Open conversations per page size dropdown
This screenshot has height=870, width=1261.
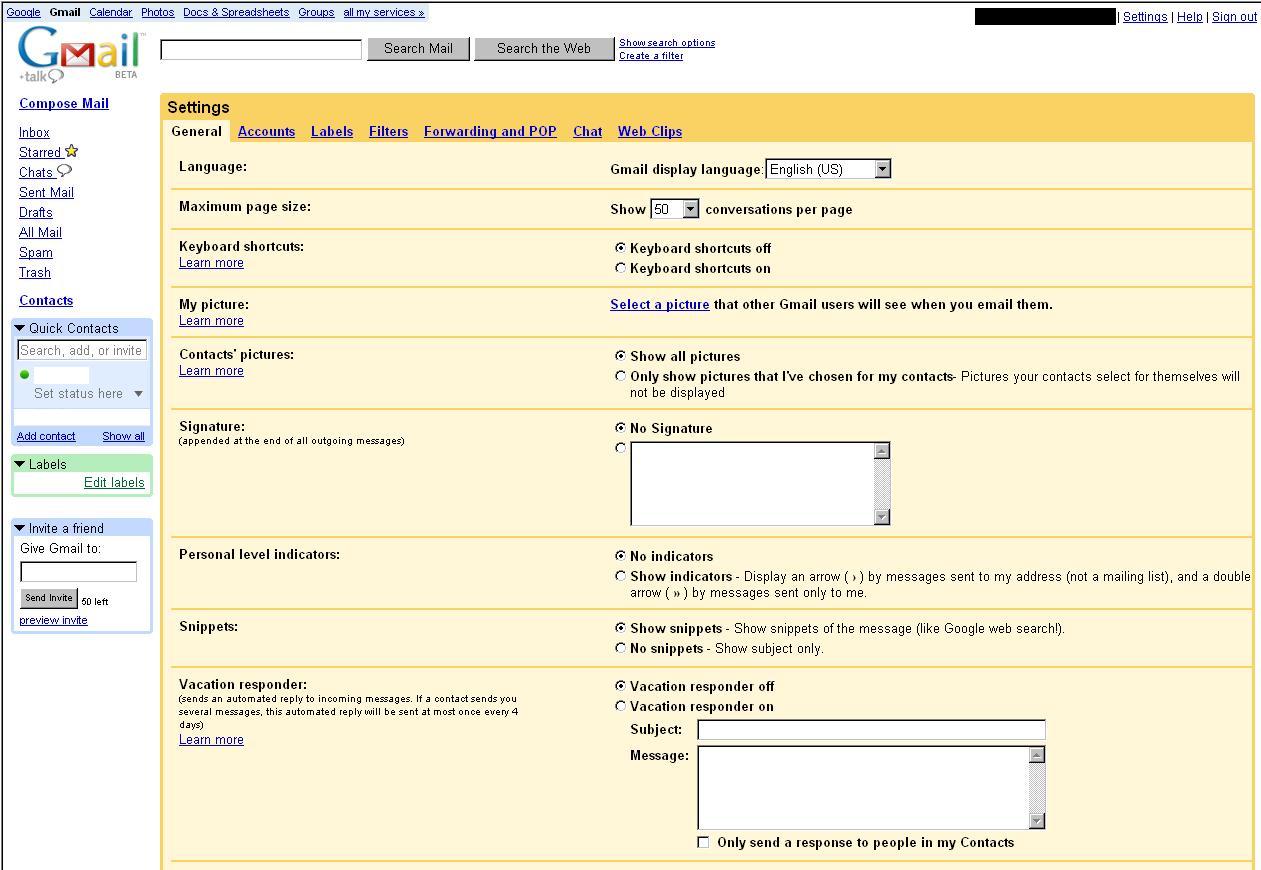[690, 209]
